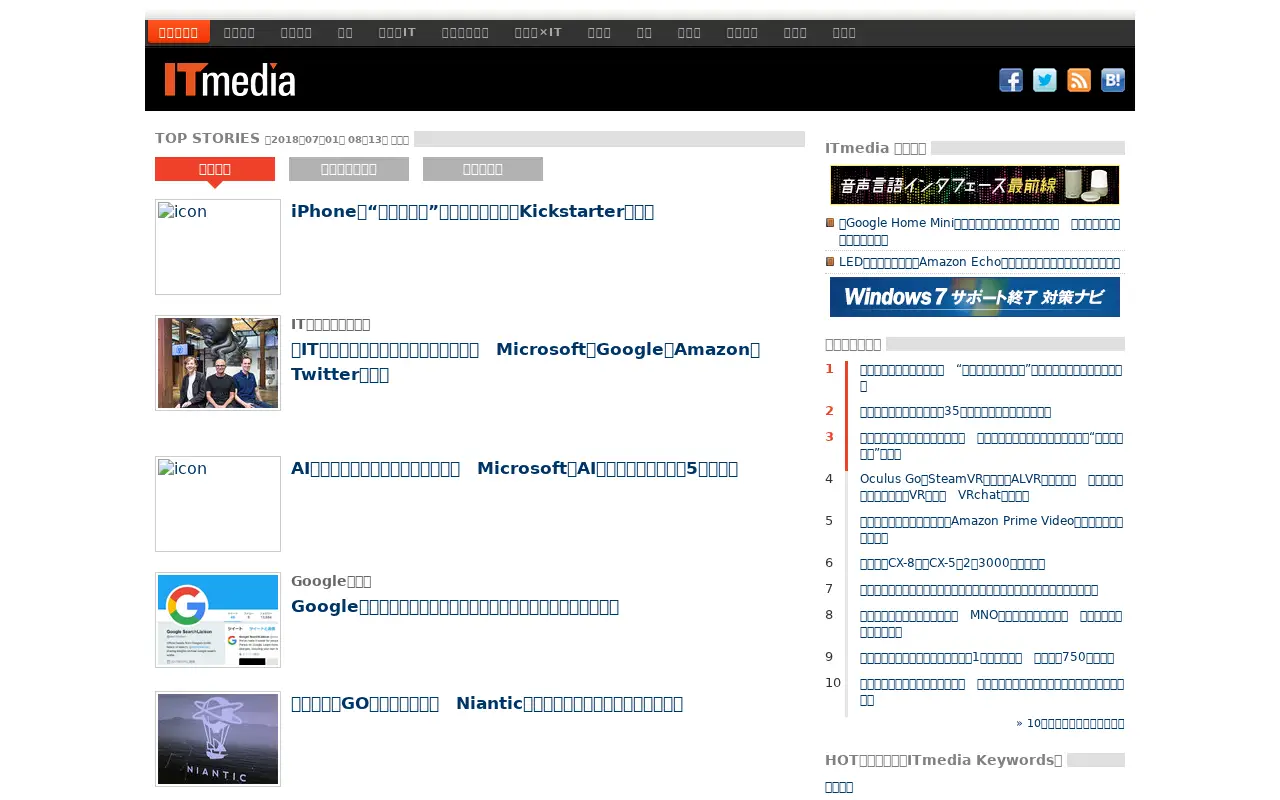1280x800 pixels.
Task: Open the Google Search Liaison thumbnail
Action: click(218, 620)
